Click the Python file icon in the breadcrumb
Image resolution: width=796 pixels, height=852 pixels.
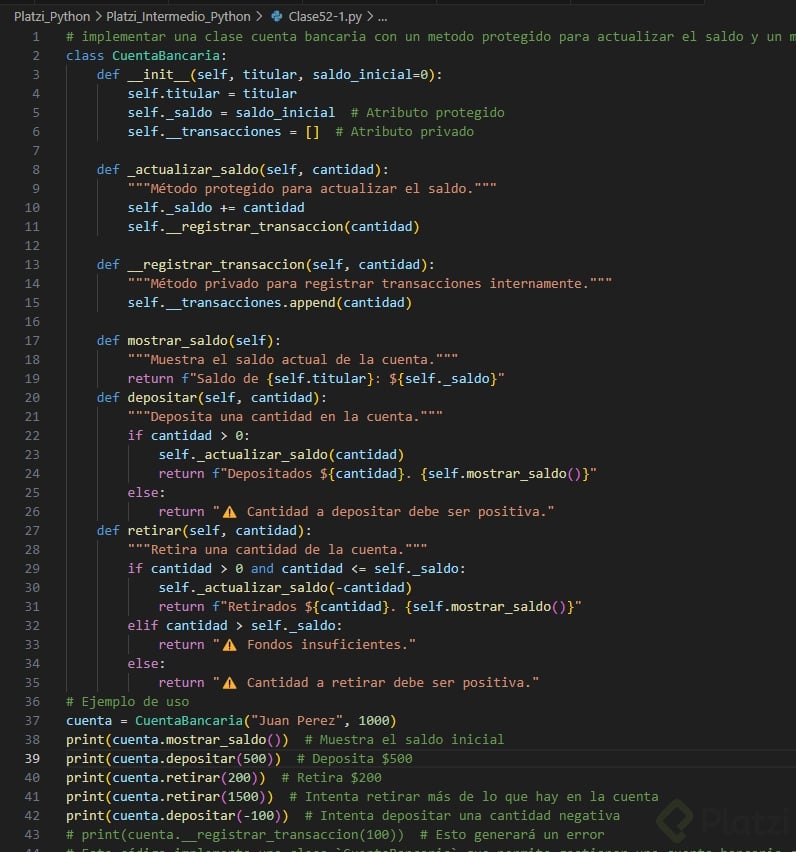[x=277, y=17]
